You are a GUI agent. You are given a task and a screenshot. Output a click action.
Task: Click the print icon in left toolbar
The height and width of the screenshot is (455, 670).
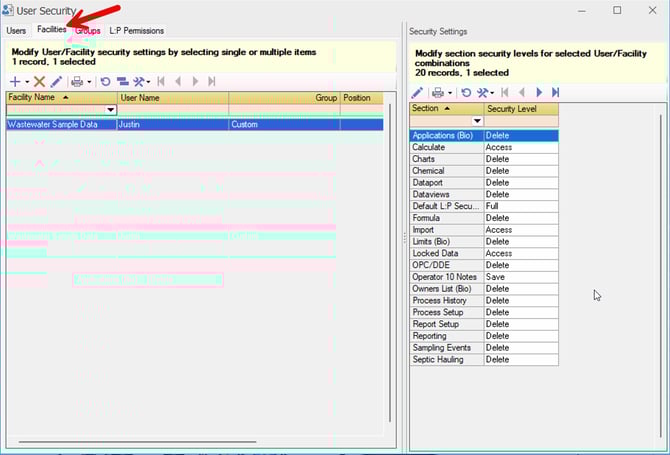click(77, 81)
